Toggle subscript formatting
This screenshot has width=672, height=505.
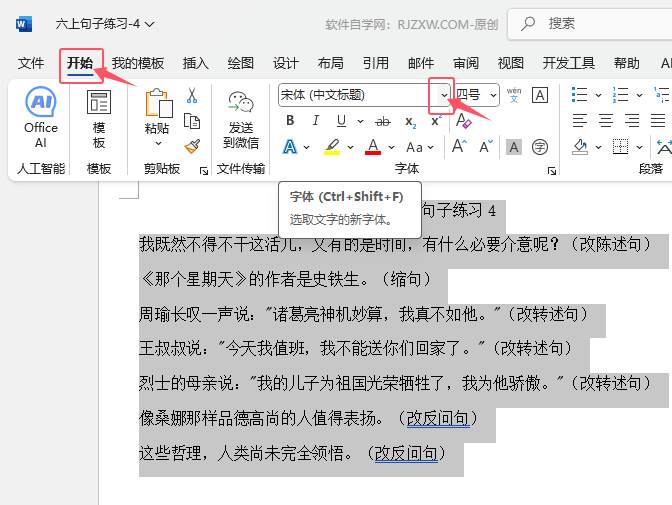coord(411,122)
